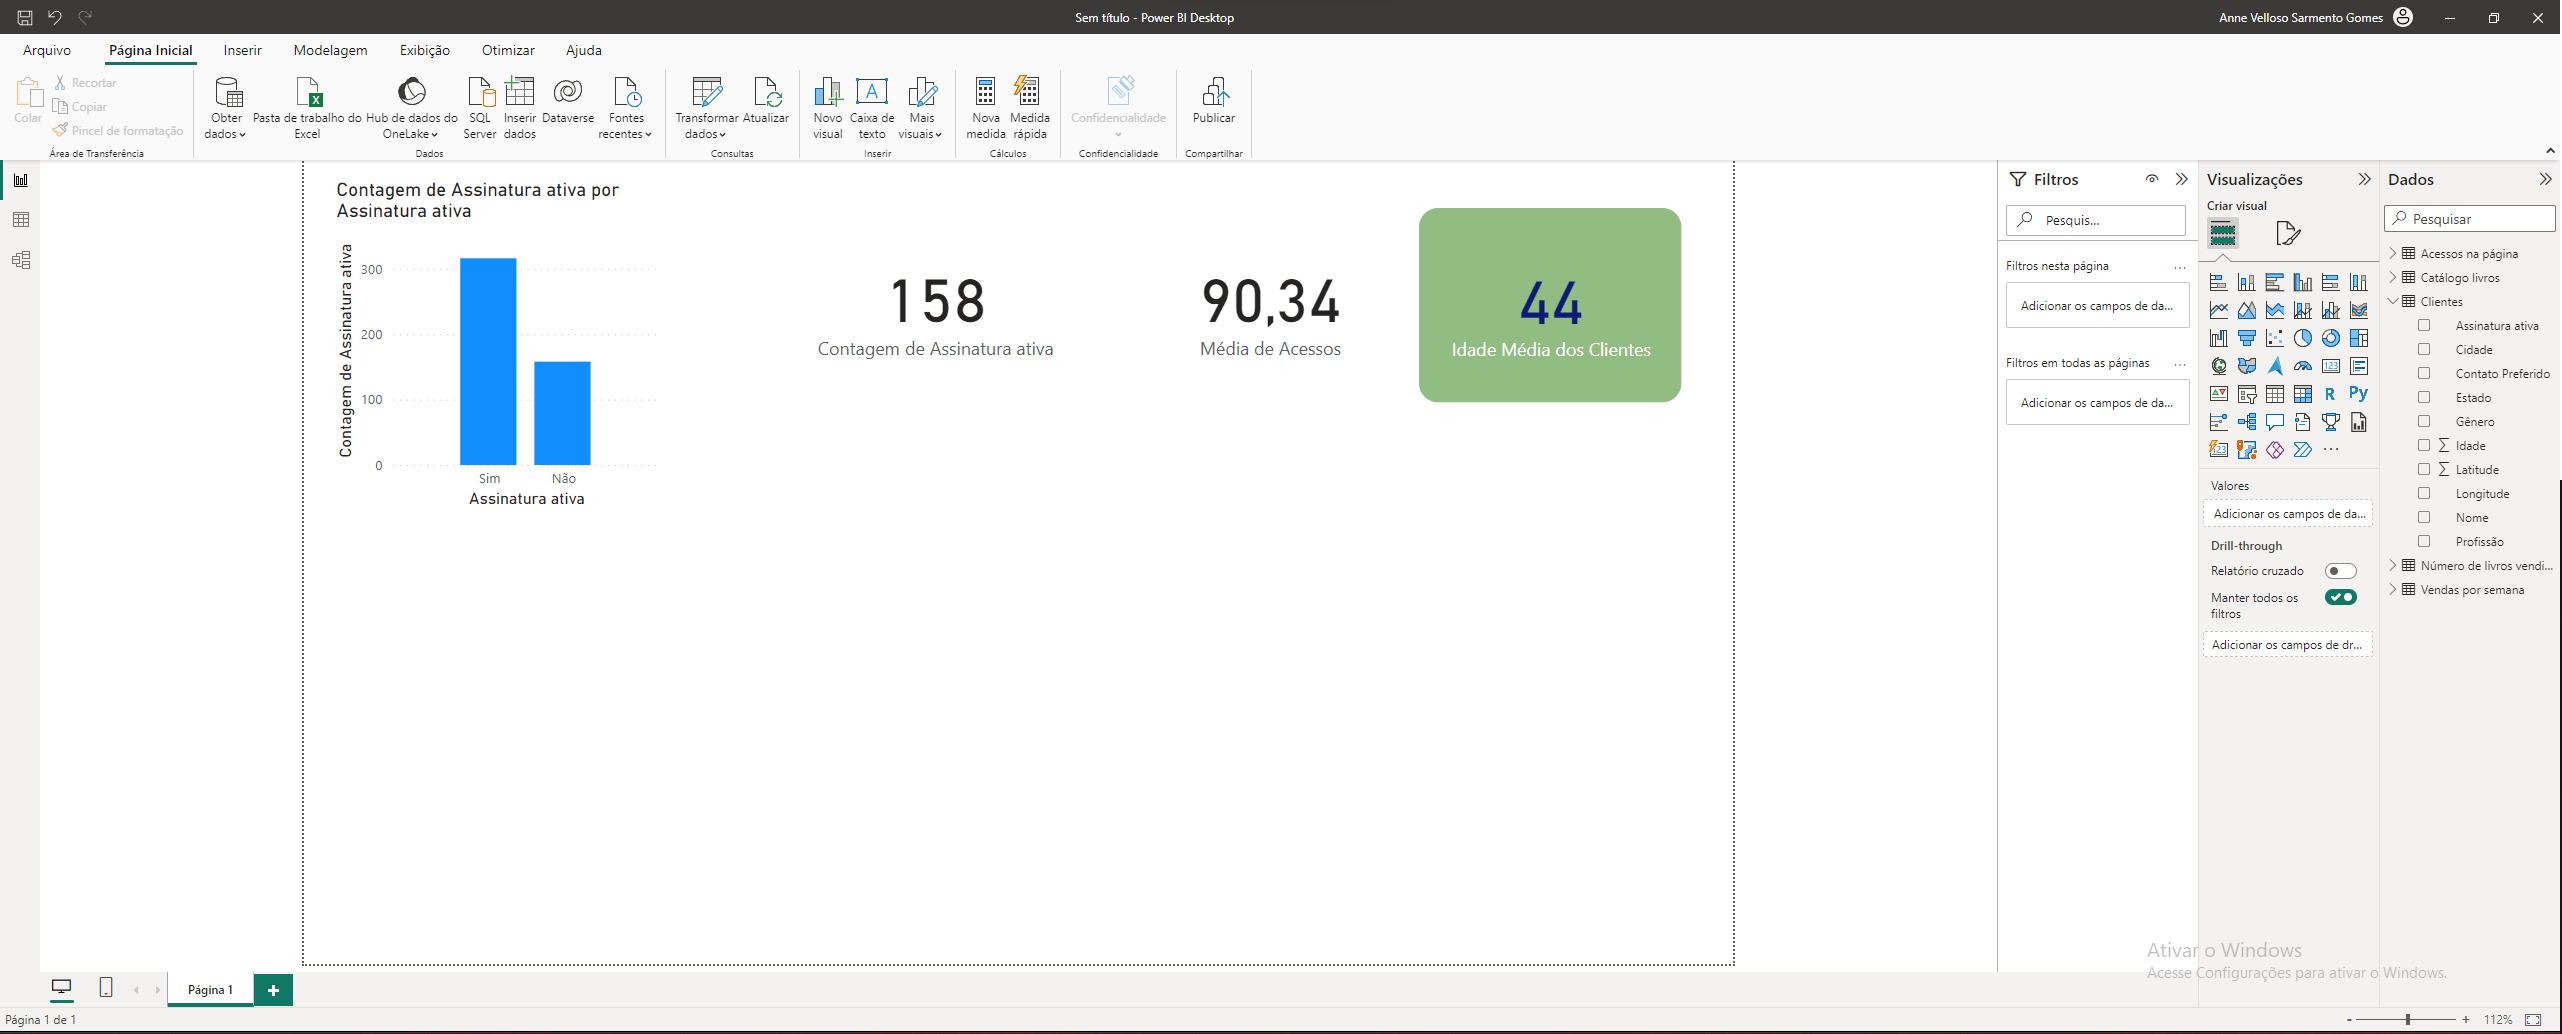Expand the Vendas por semana table
The width and height of the screenshot is (2562, 1034).
pyautogui.click(x=2393, y=590)
